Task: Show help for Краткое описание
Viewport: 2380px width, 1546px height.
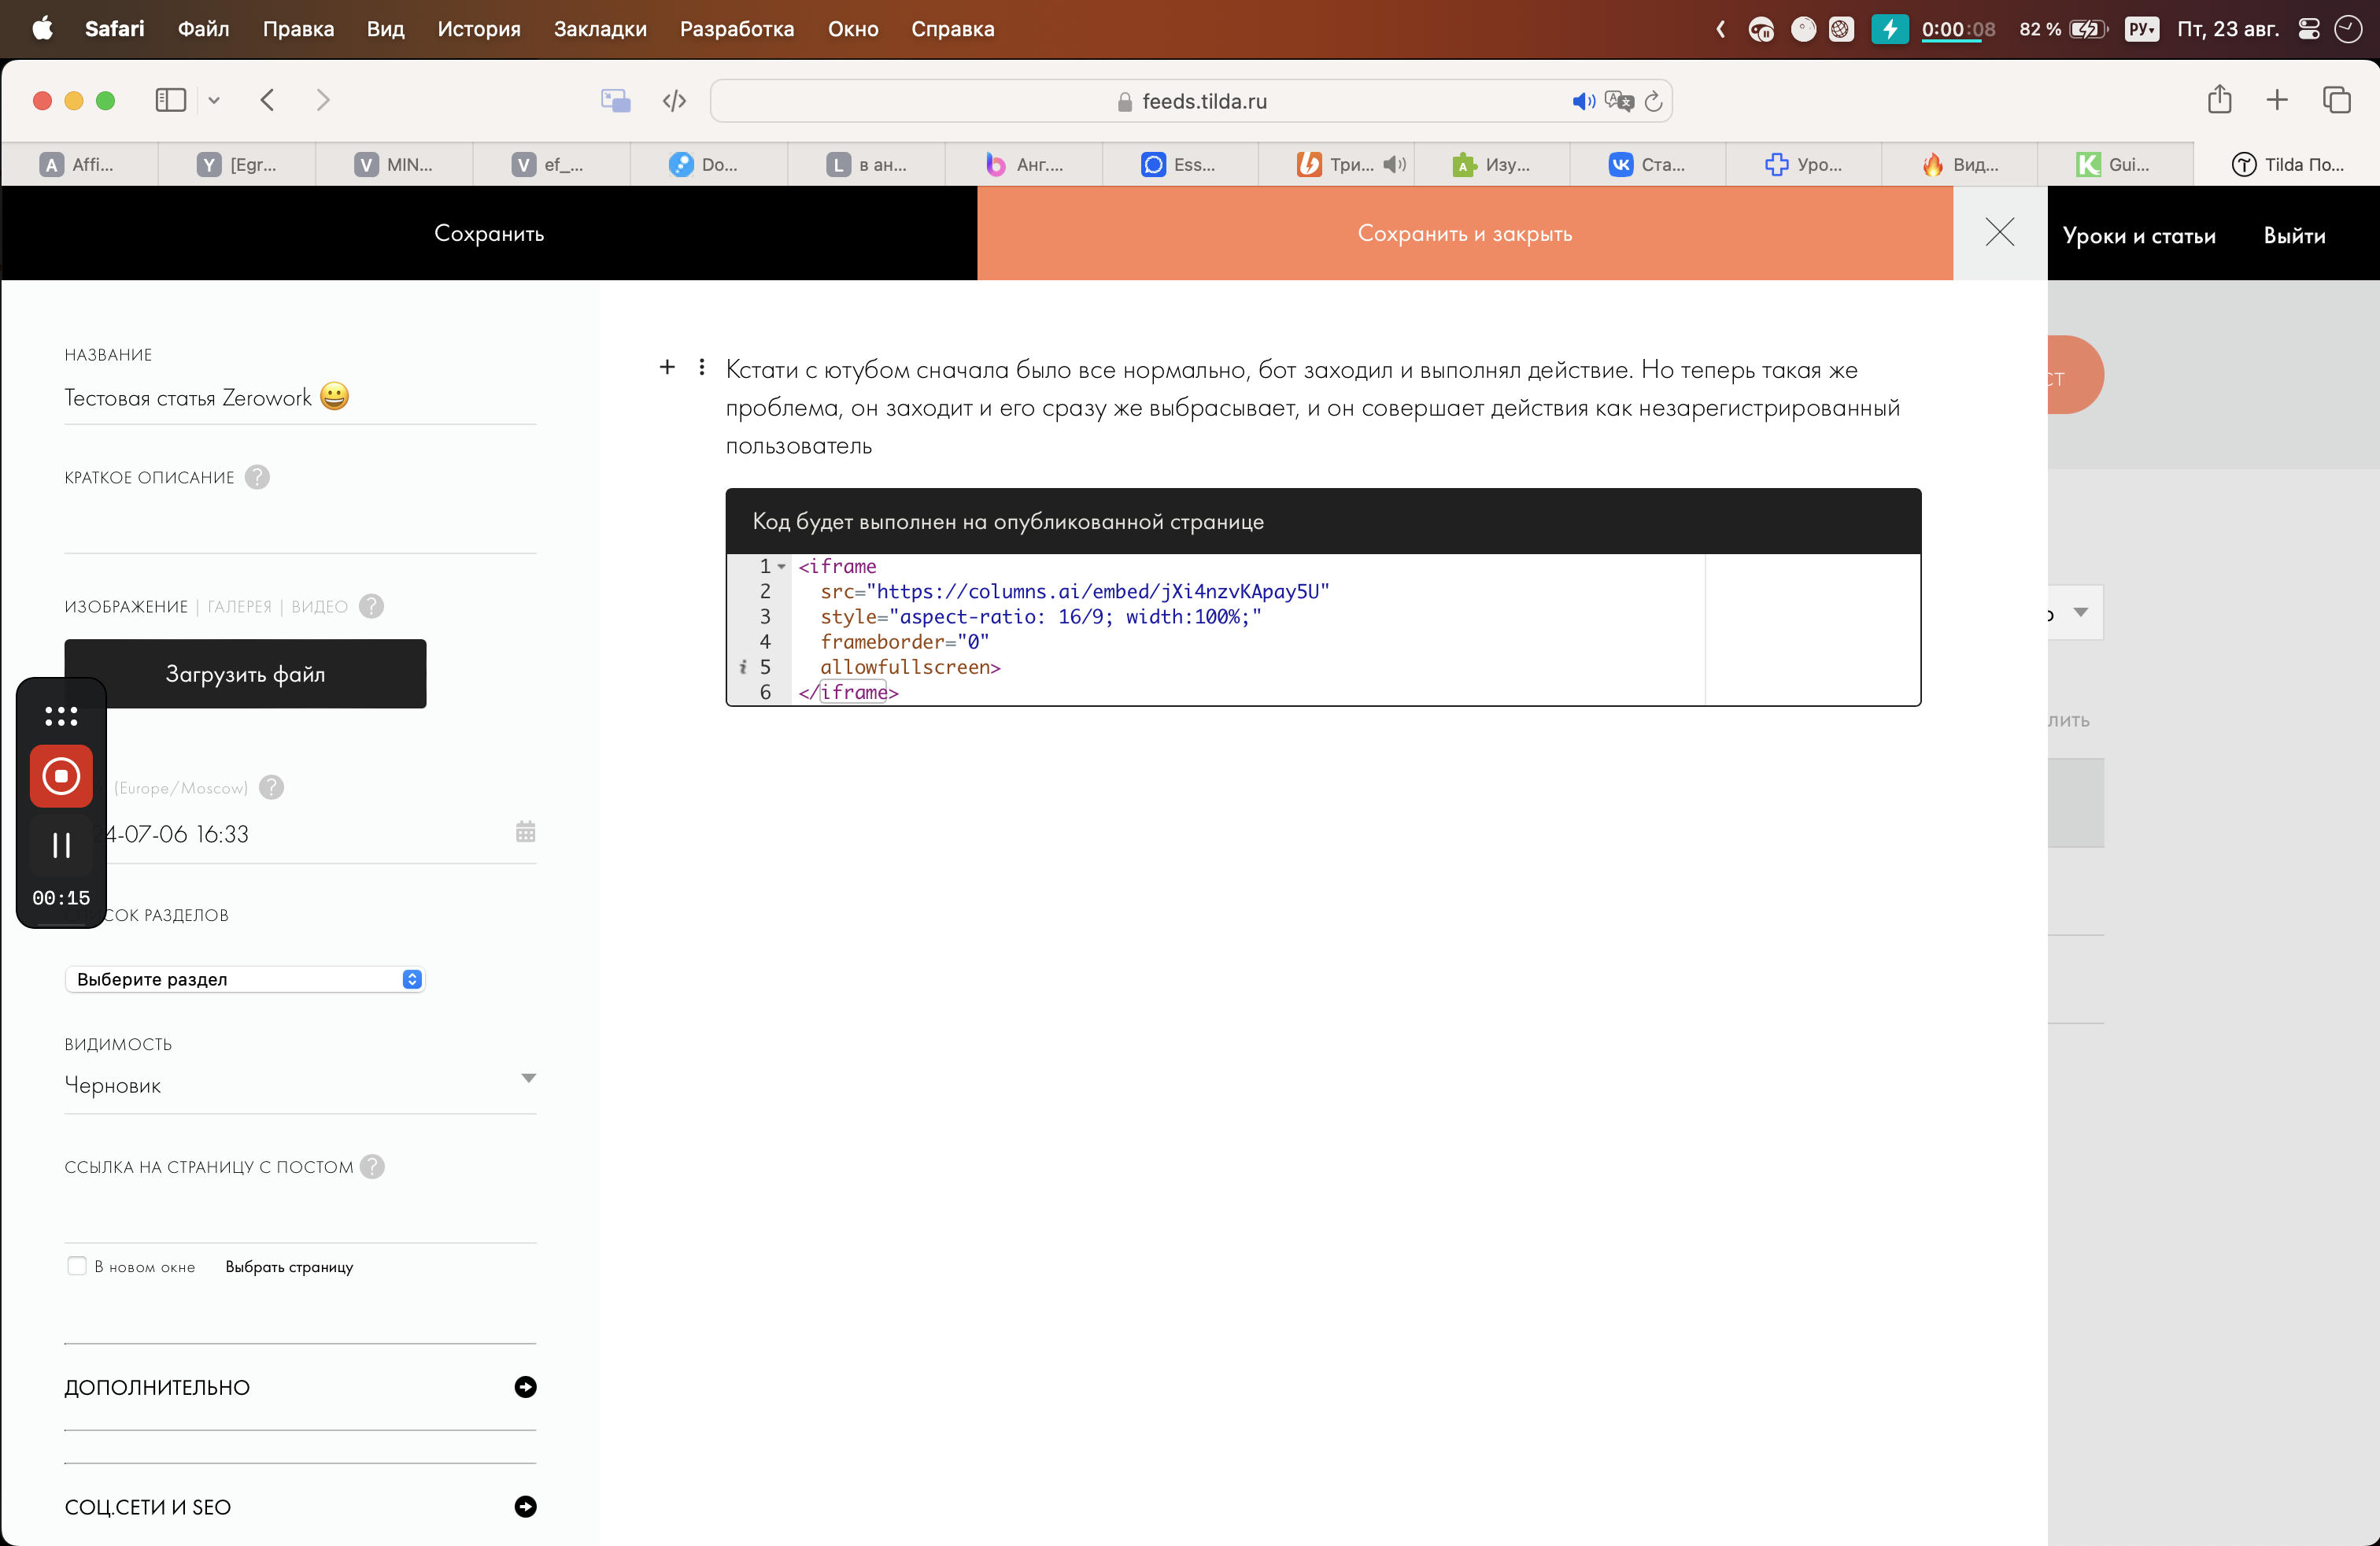Action: 257,478
